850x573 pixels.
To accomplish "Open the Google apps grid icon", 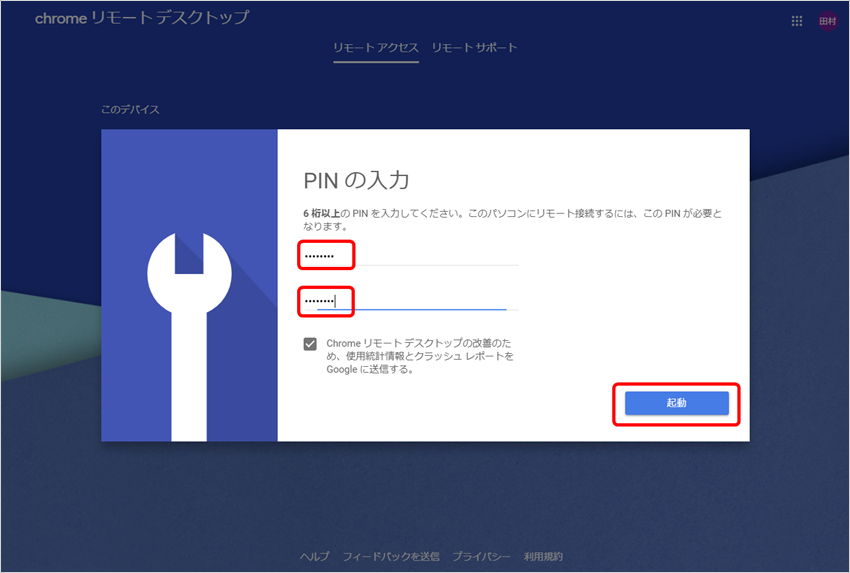I will pyautogui.click(x=796, y=21).
